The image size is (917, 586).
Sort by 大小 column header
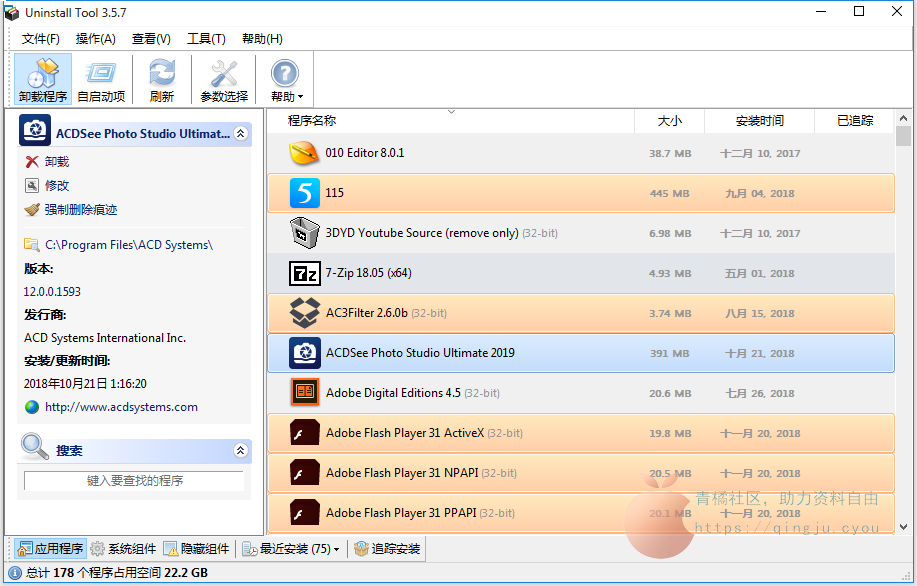point(670,121)
